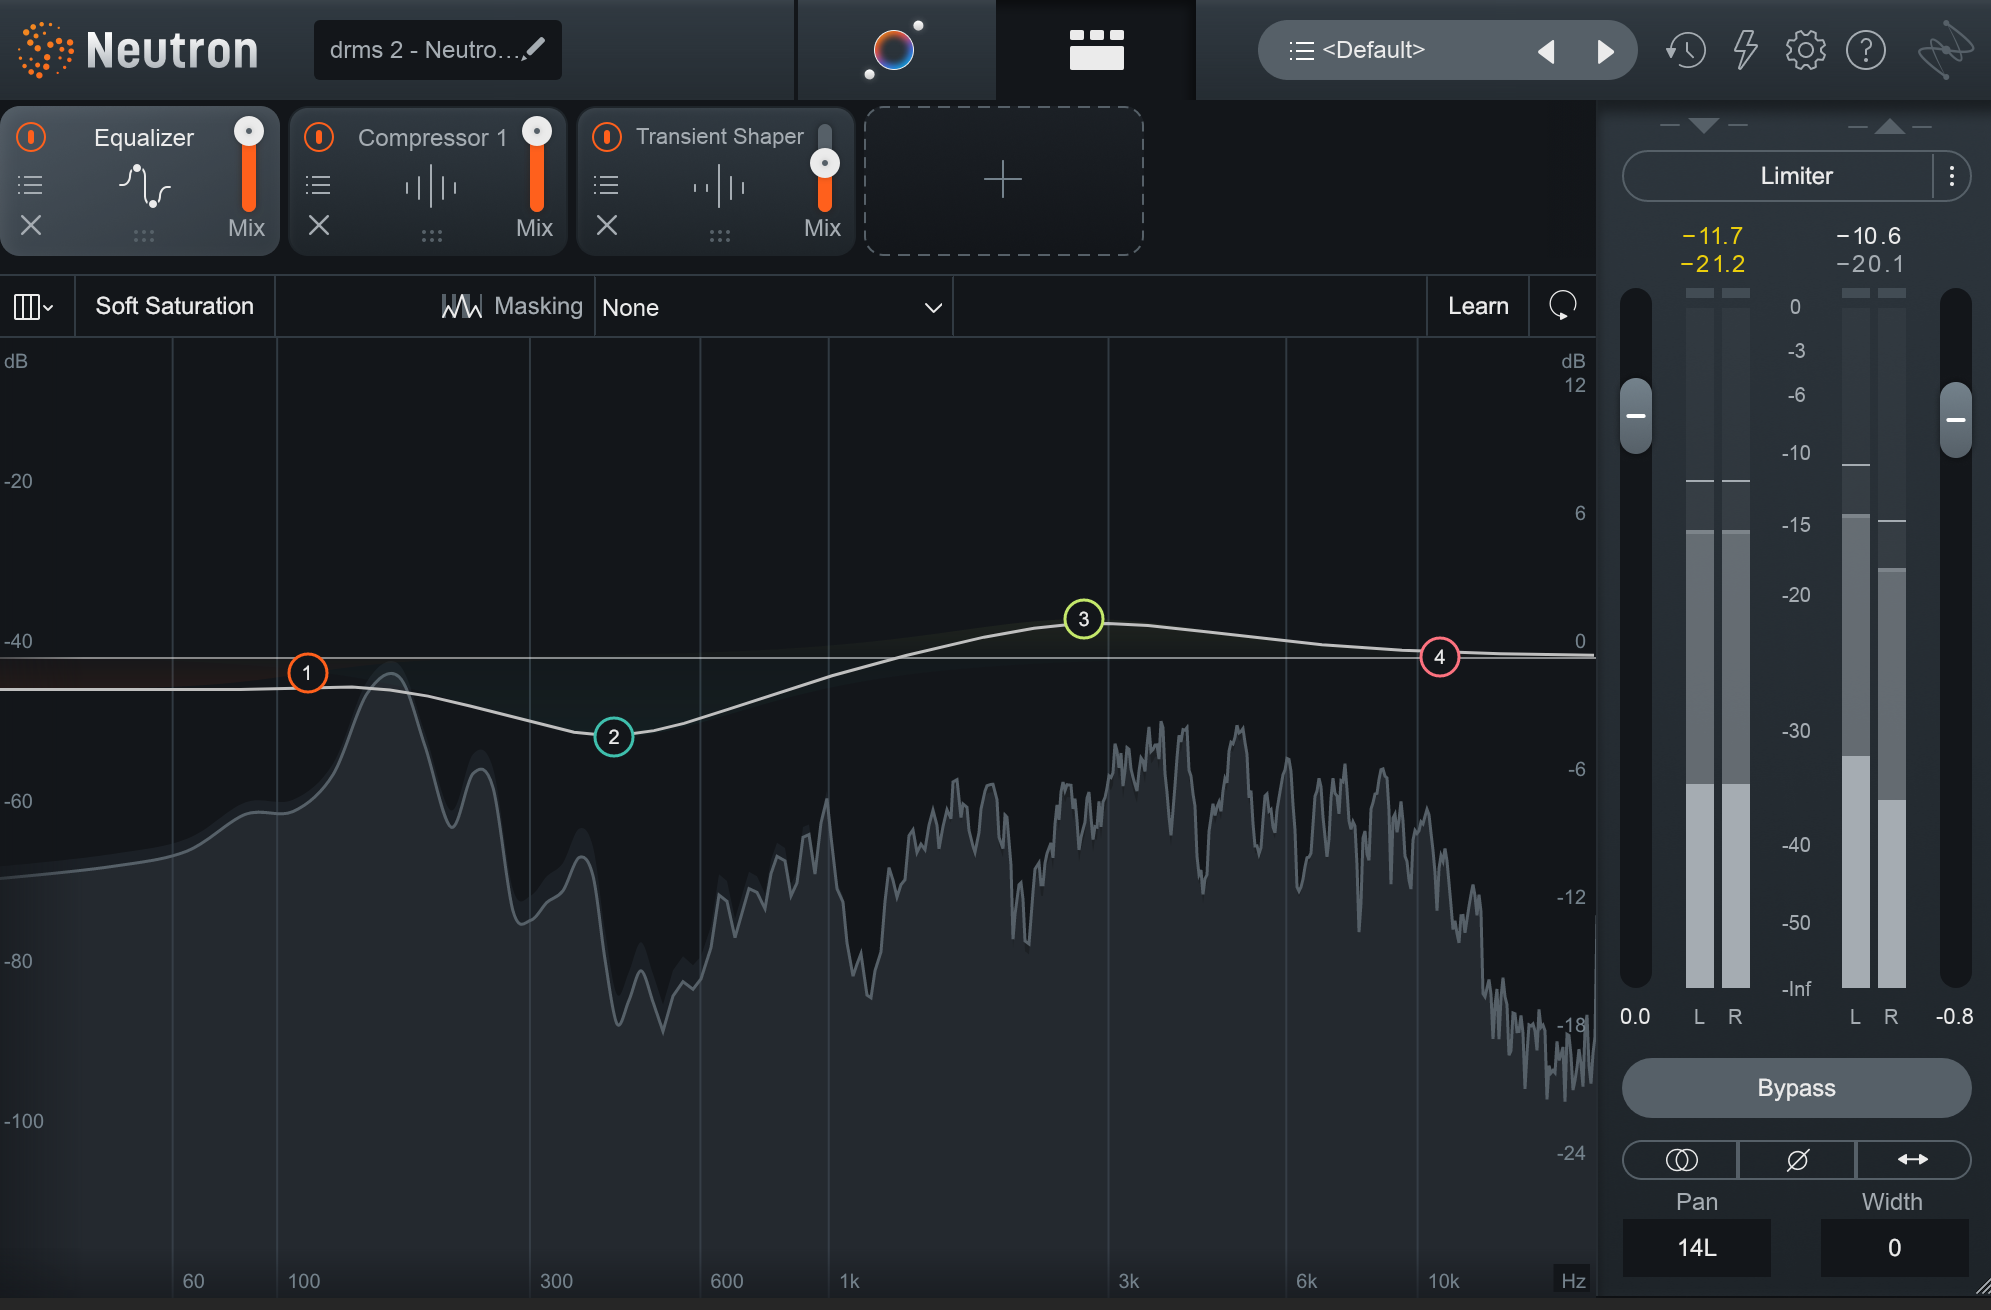Select EQ band node 4

(1440, 657)
